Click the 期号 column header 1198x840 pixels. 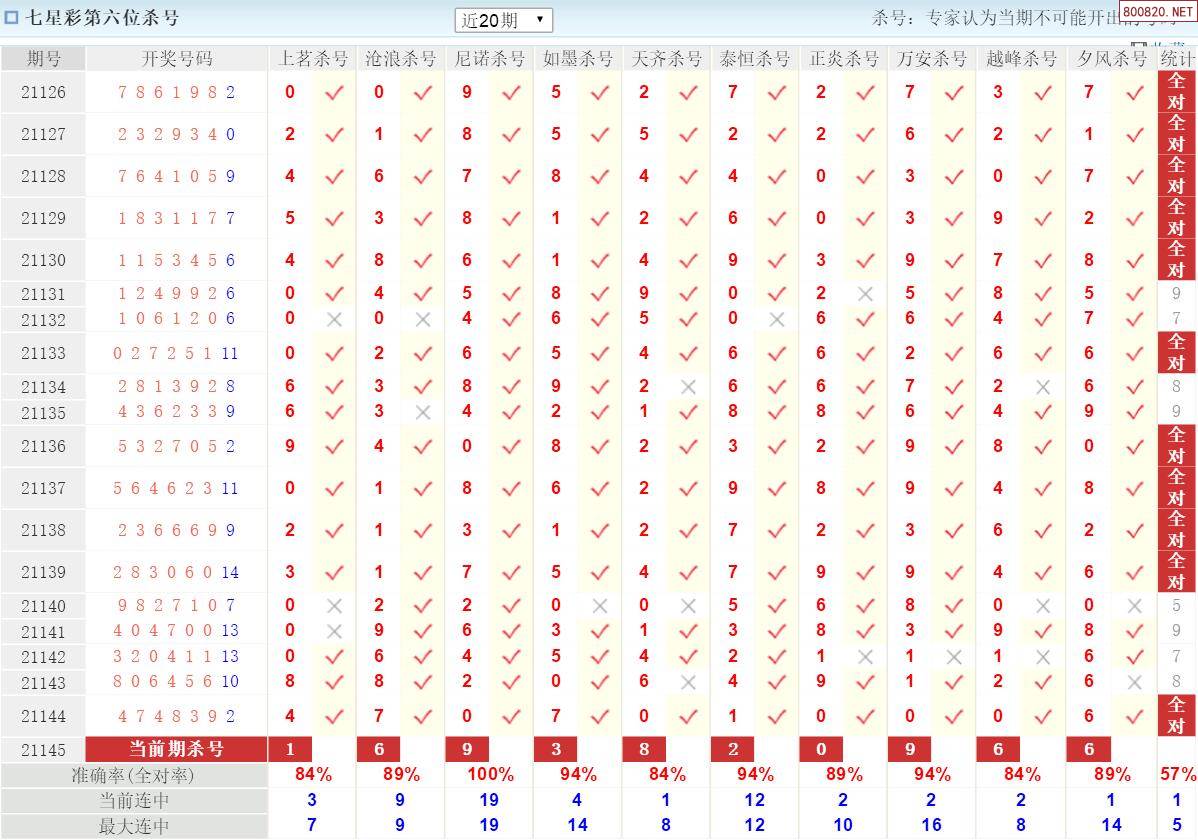[x=44, y=58]
